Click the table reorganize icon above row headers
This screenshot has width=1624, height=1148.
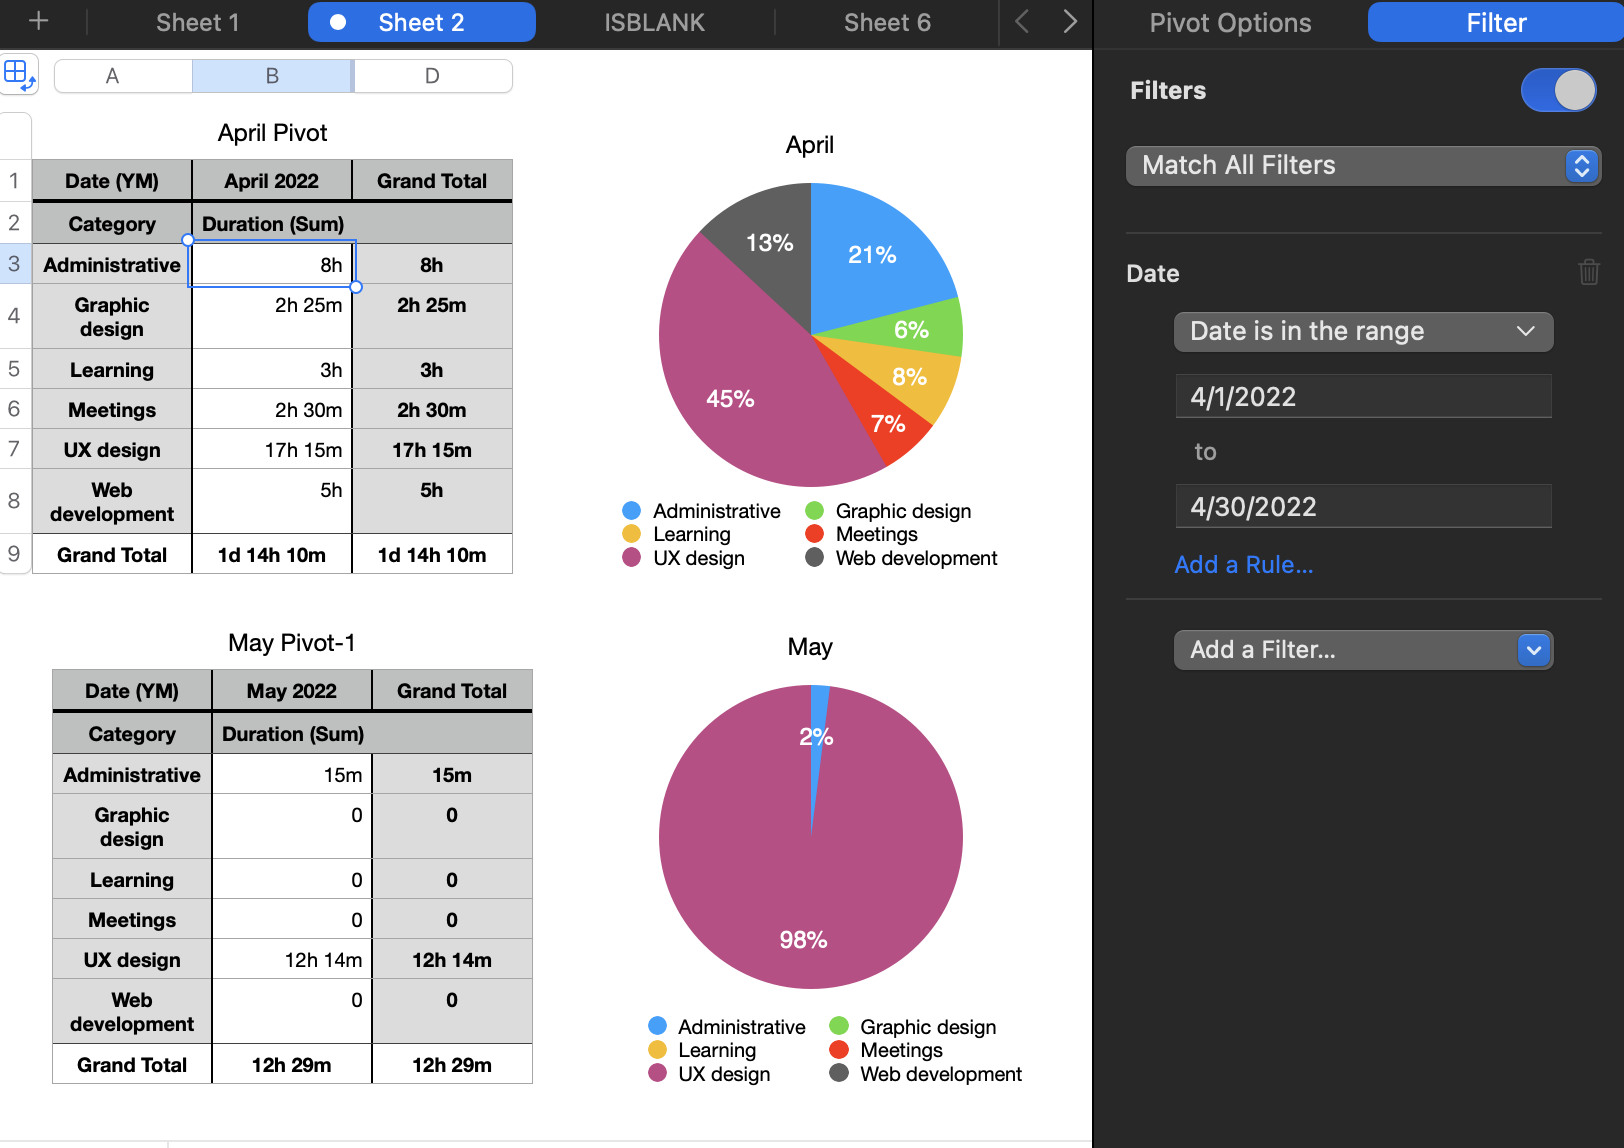(x=18, y=73)
